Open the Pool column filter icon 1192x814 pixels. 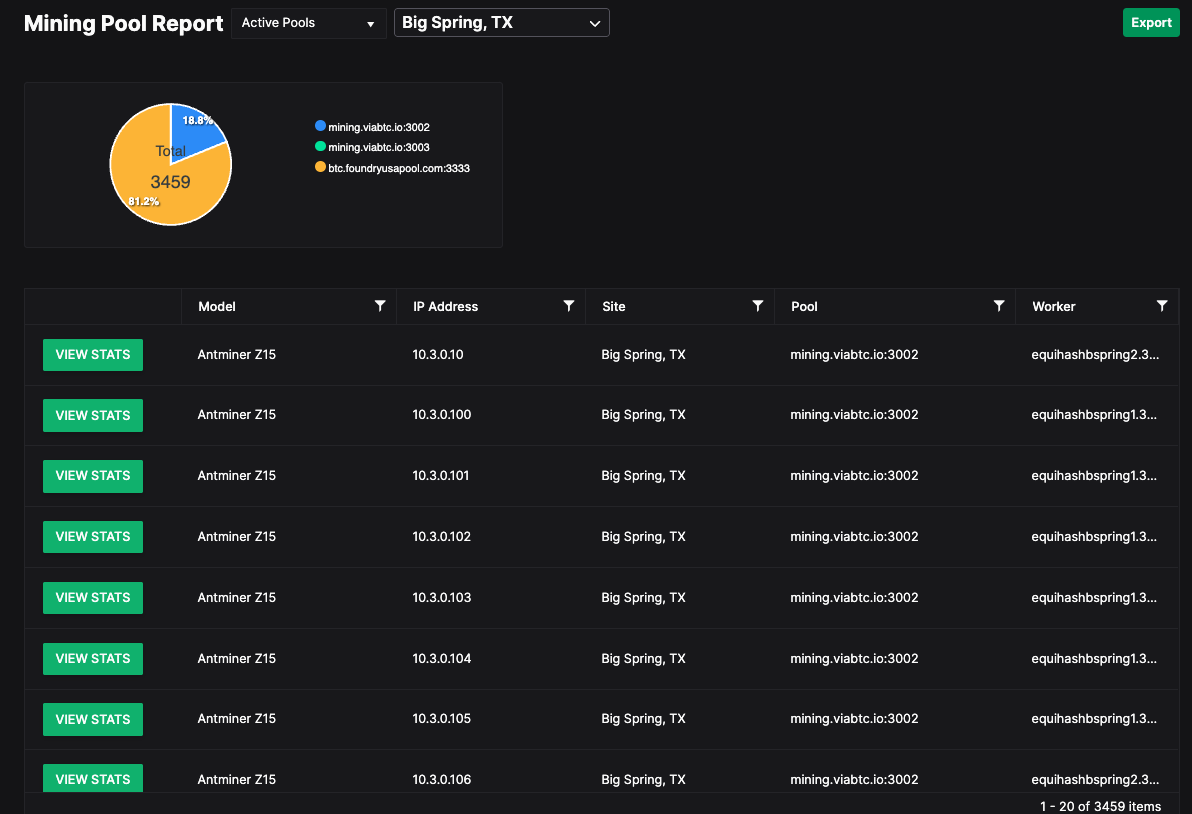[998, 306]
